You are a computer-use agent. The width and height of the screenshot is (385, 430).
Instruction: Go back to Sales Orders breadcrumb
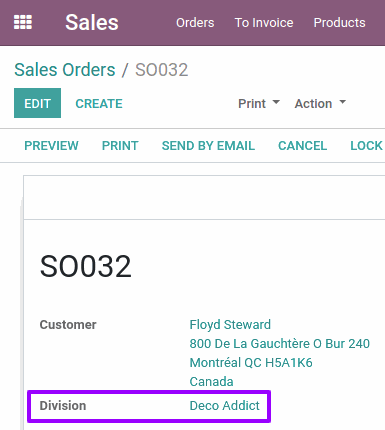65,70
